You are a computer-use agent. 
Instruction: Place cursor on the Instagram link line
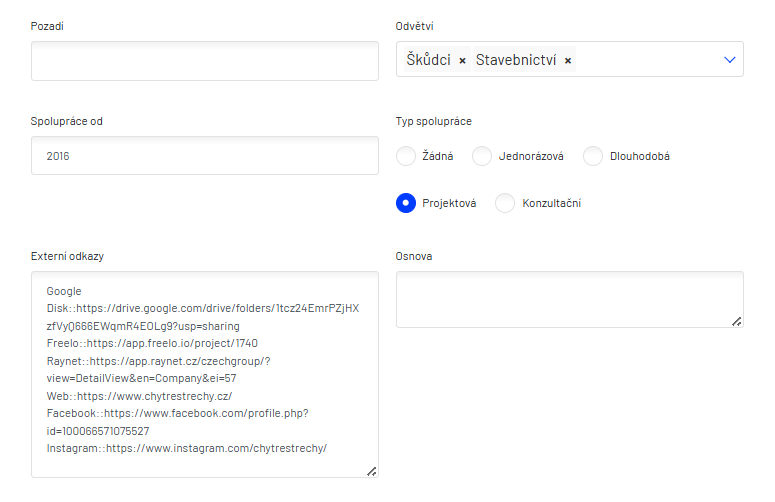pyautogui.click(x=187, y=448)
